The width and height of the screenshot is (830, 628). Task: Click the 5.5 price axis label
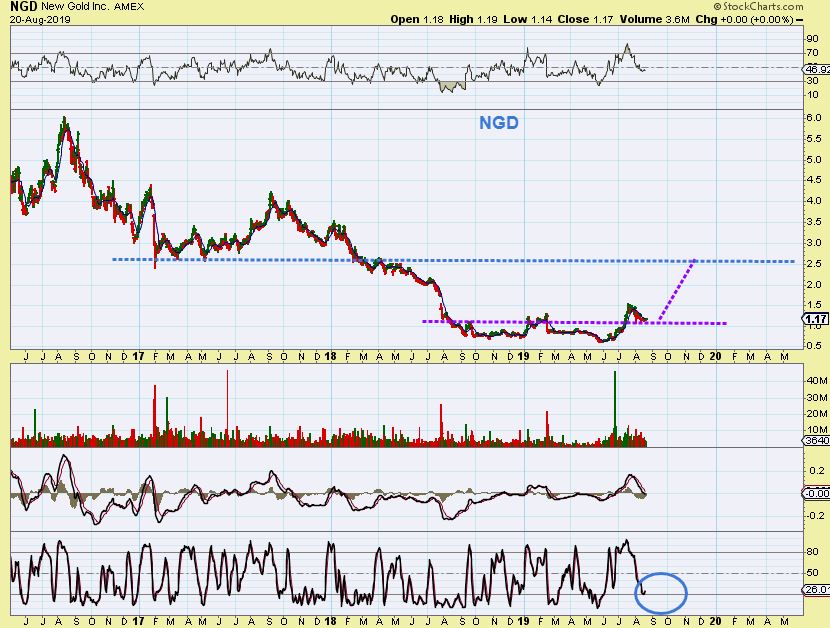pos(814,139)
